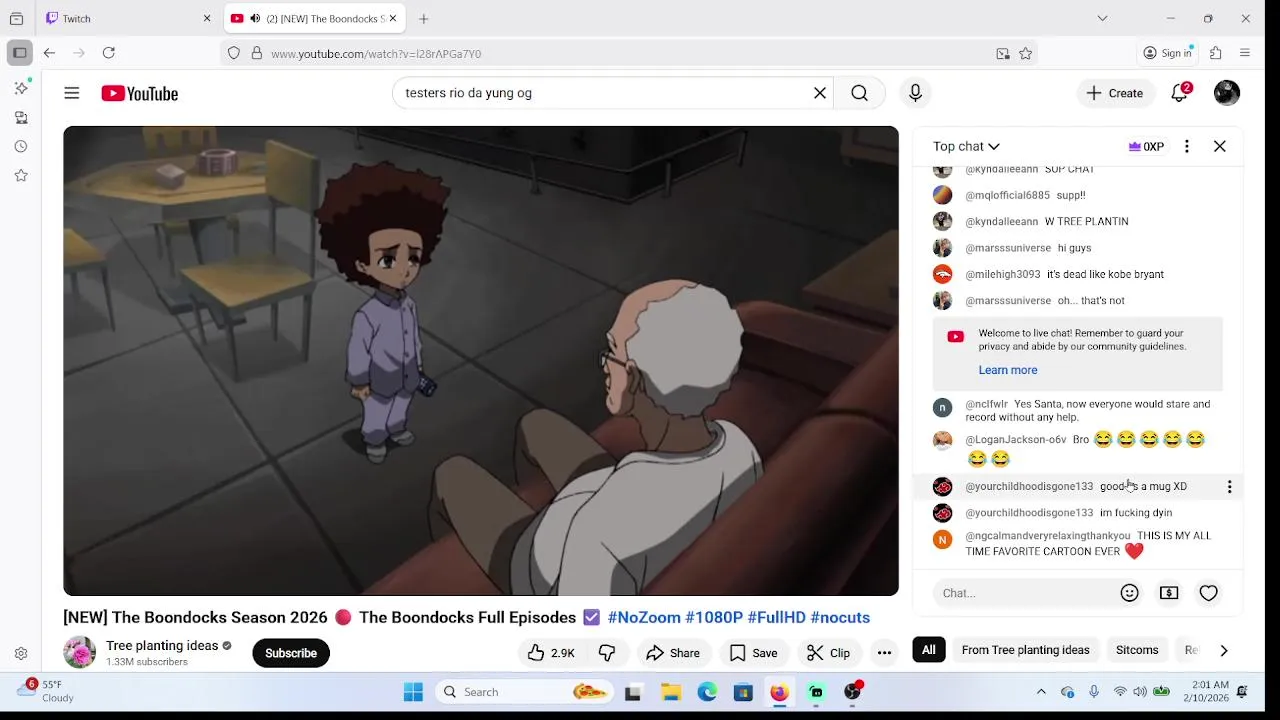Click the browser Sign in button
Viewport: 1280px width, 720px height.
pos(1168,53)
